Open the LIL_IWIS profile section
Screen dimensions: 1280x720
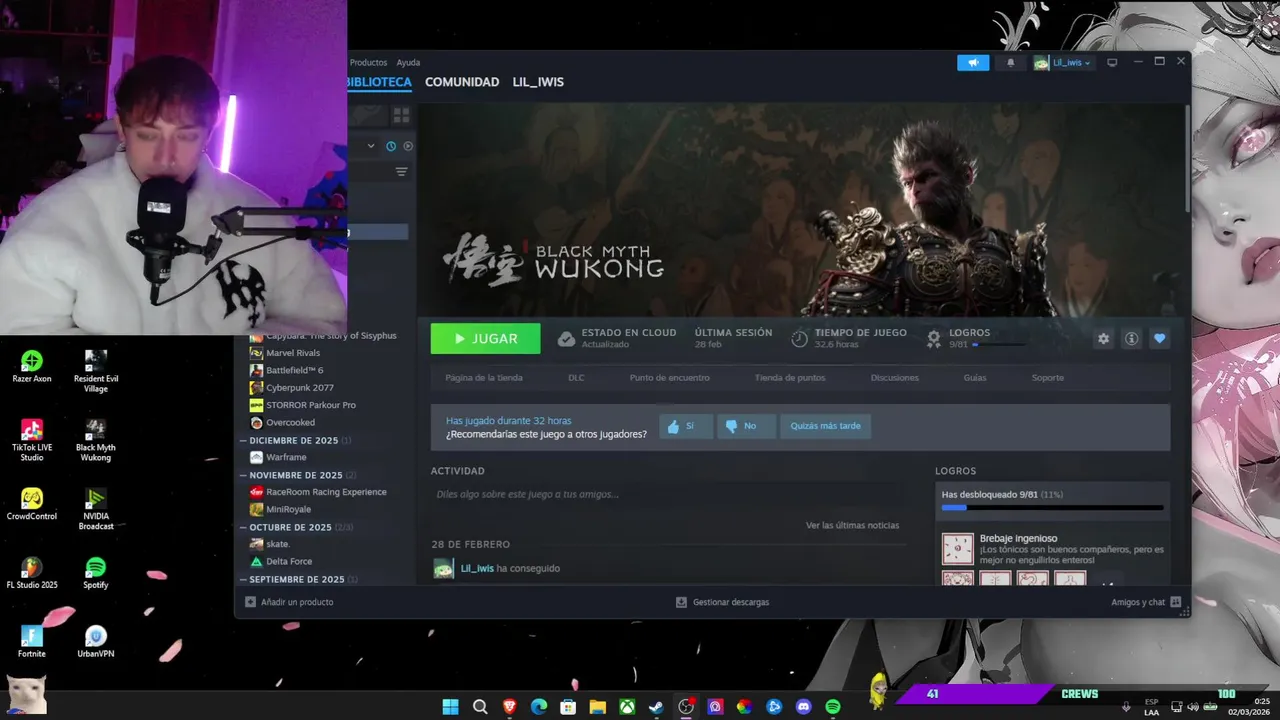click(538, 82)
